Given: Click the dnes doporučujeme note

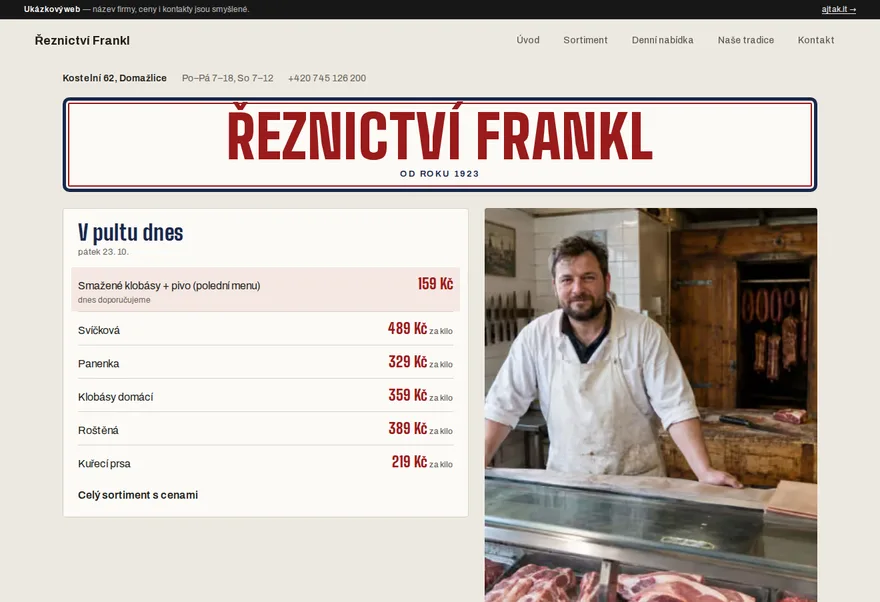Looking at the screenshot, I should pos(114,300).
